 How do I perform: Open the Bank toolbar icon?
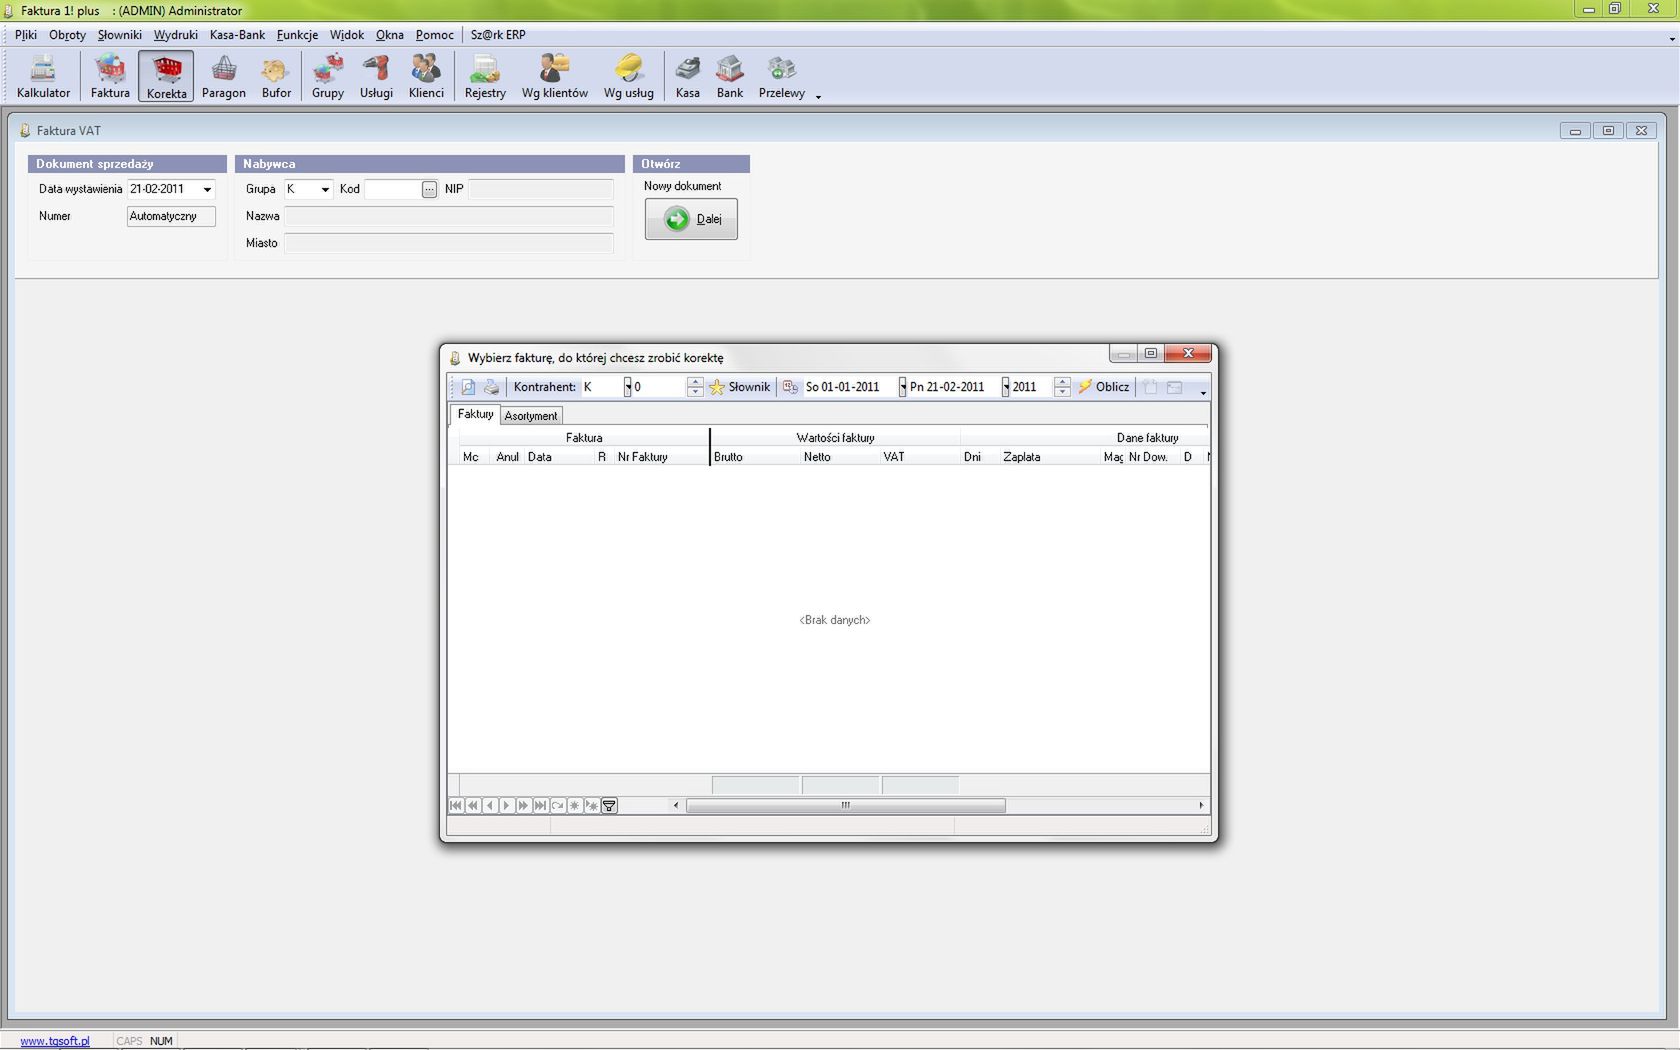tap(730, 77)
